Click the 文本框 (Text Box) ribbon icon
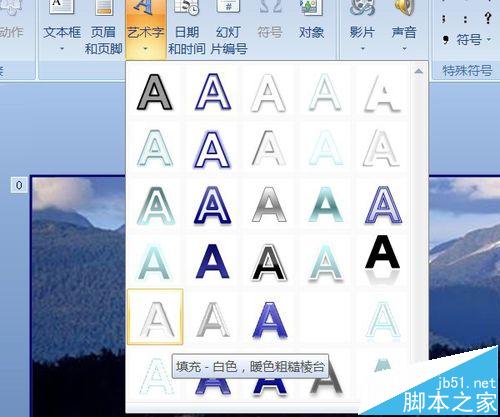The width and height of the screenshot is (500, 417). pos(62,8)
